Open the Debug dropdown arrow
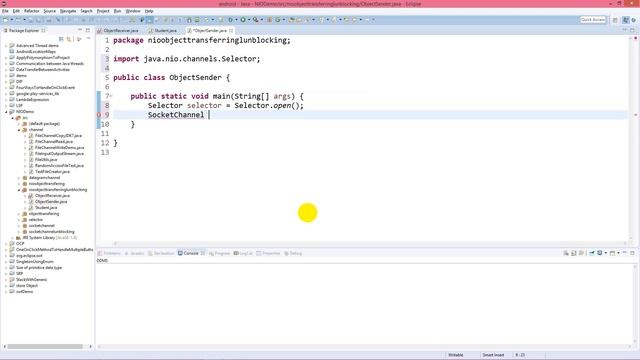This screenshot has width=640, height=360. tap(236, 20)
